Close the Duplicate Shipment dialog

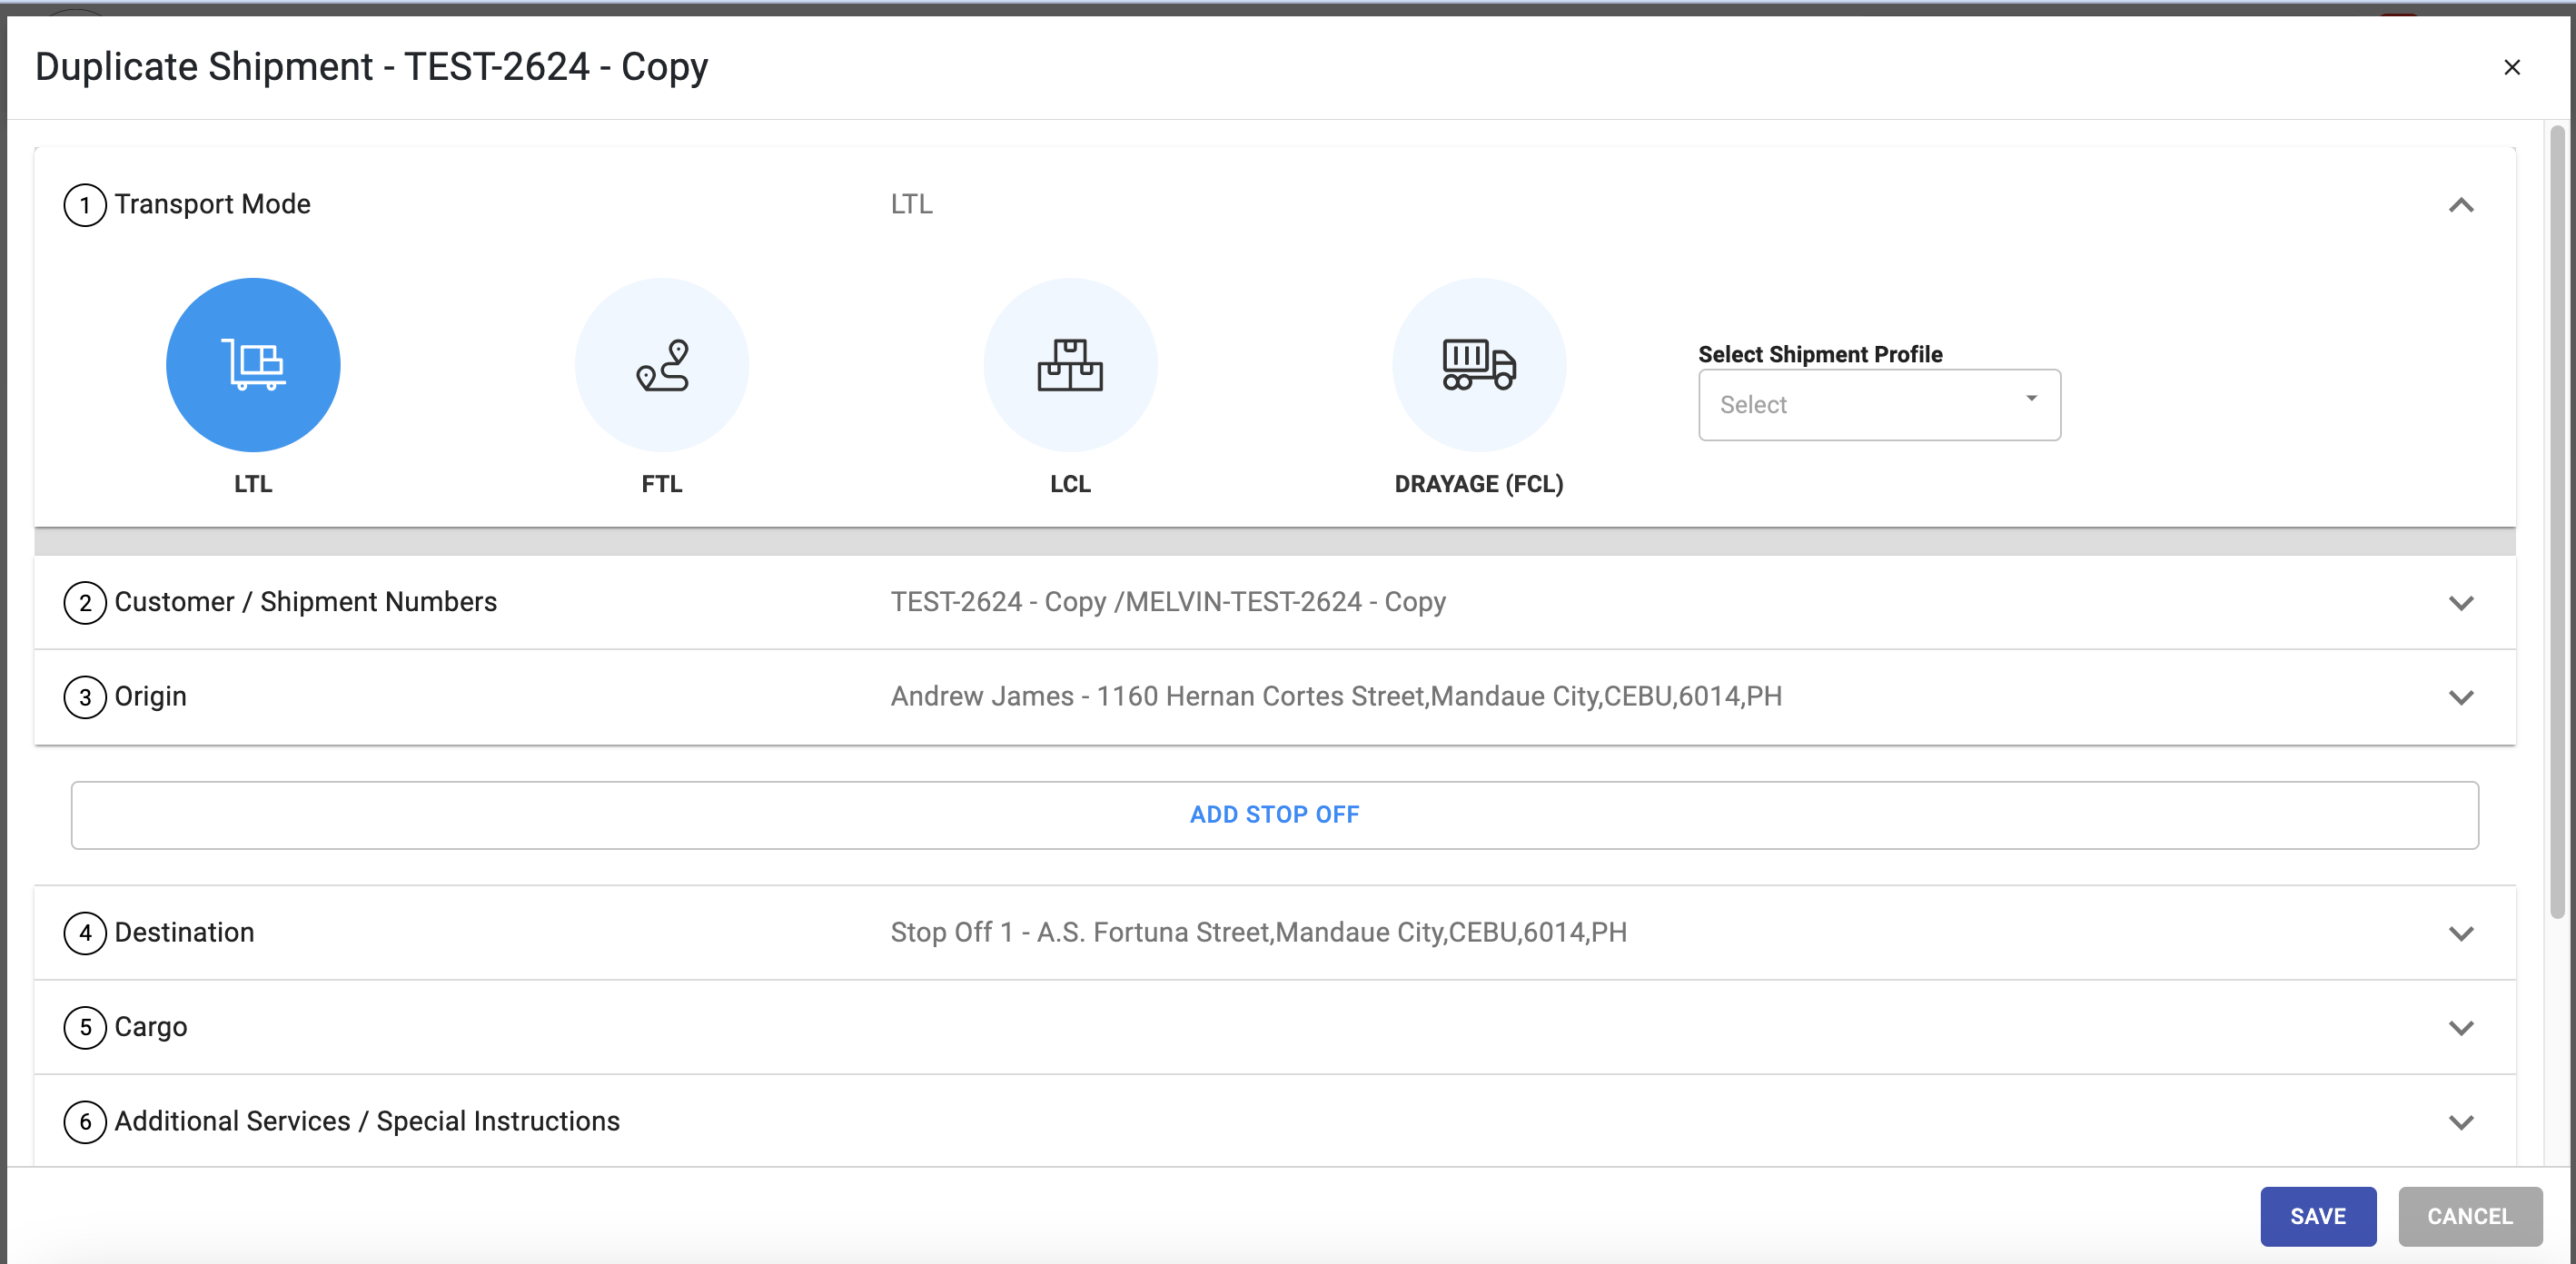(x=2511, y=67)
